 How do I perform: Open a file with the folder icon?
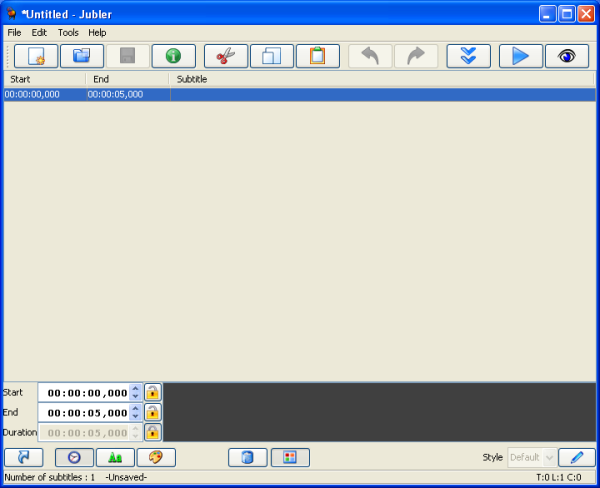(x=82, y=56)
